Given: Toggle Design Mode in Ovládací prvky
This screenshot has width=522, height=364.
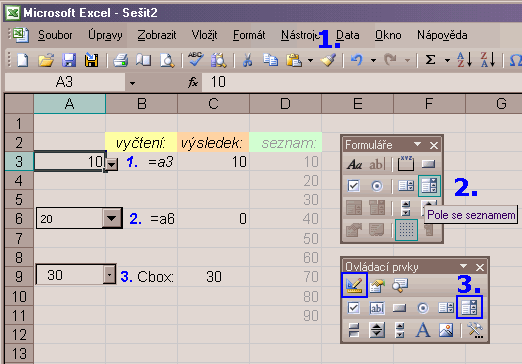Looking at the screenshot, I should (354, 285).
